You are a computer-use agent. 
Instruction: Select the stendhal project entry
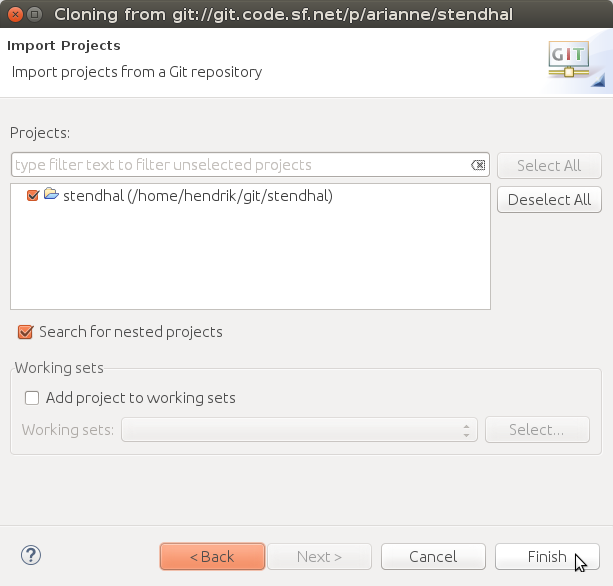(197, 196)
